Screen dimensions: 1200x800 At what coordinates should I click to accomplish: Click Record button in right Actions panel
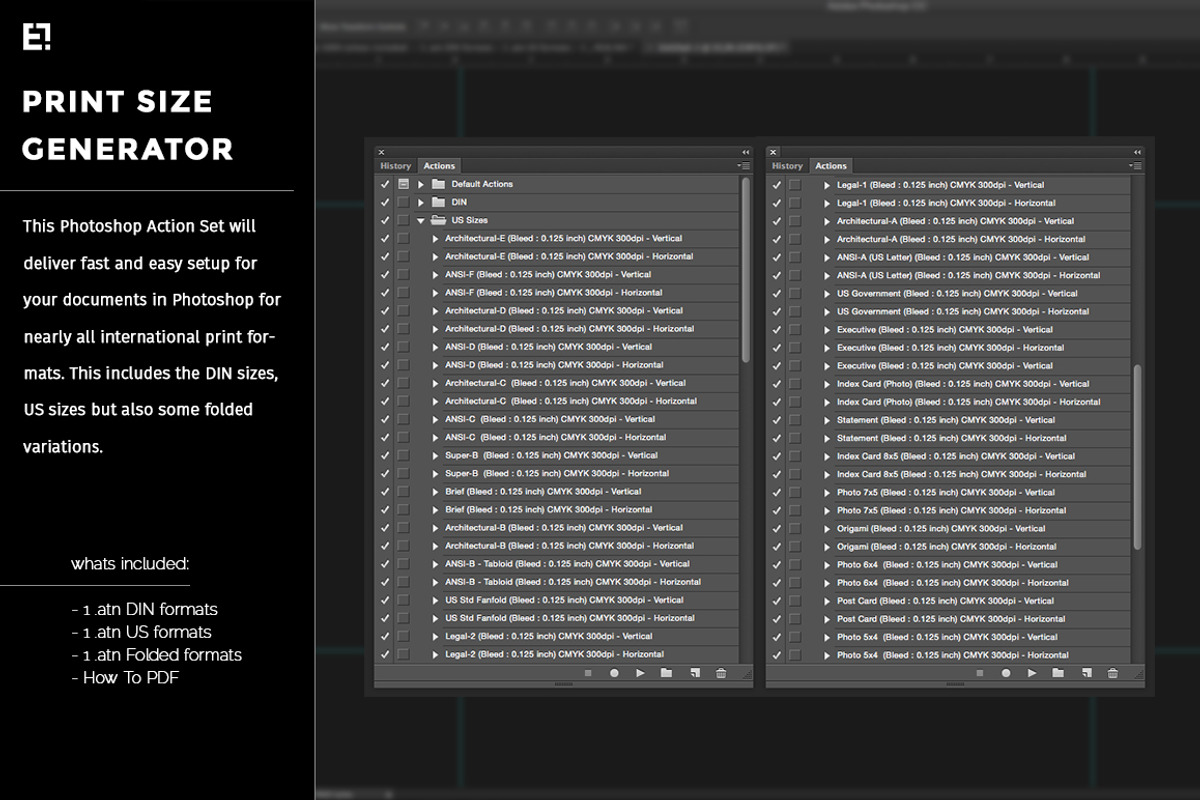[1007, 673]
